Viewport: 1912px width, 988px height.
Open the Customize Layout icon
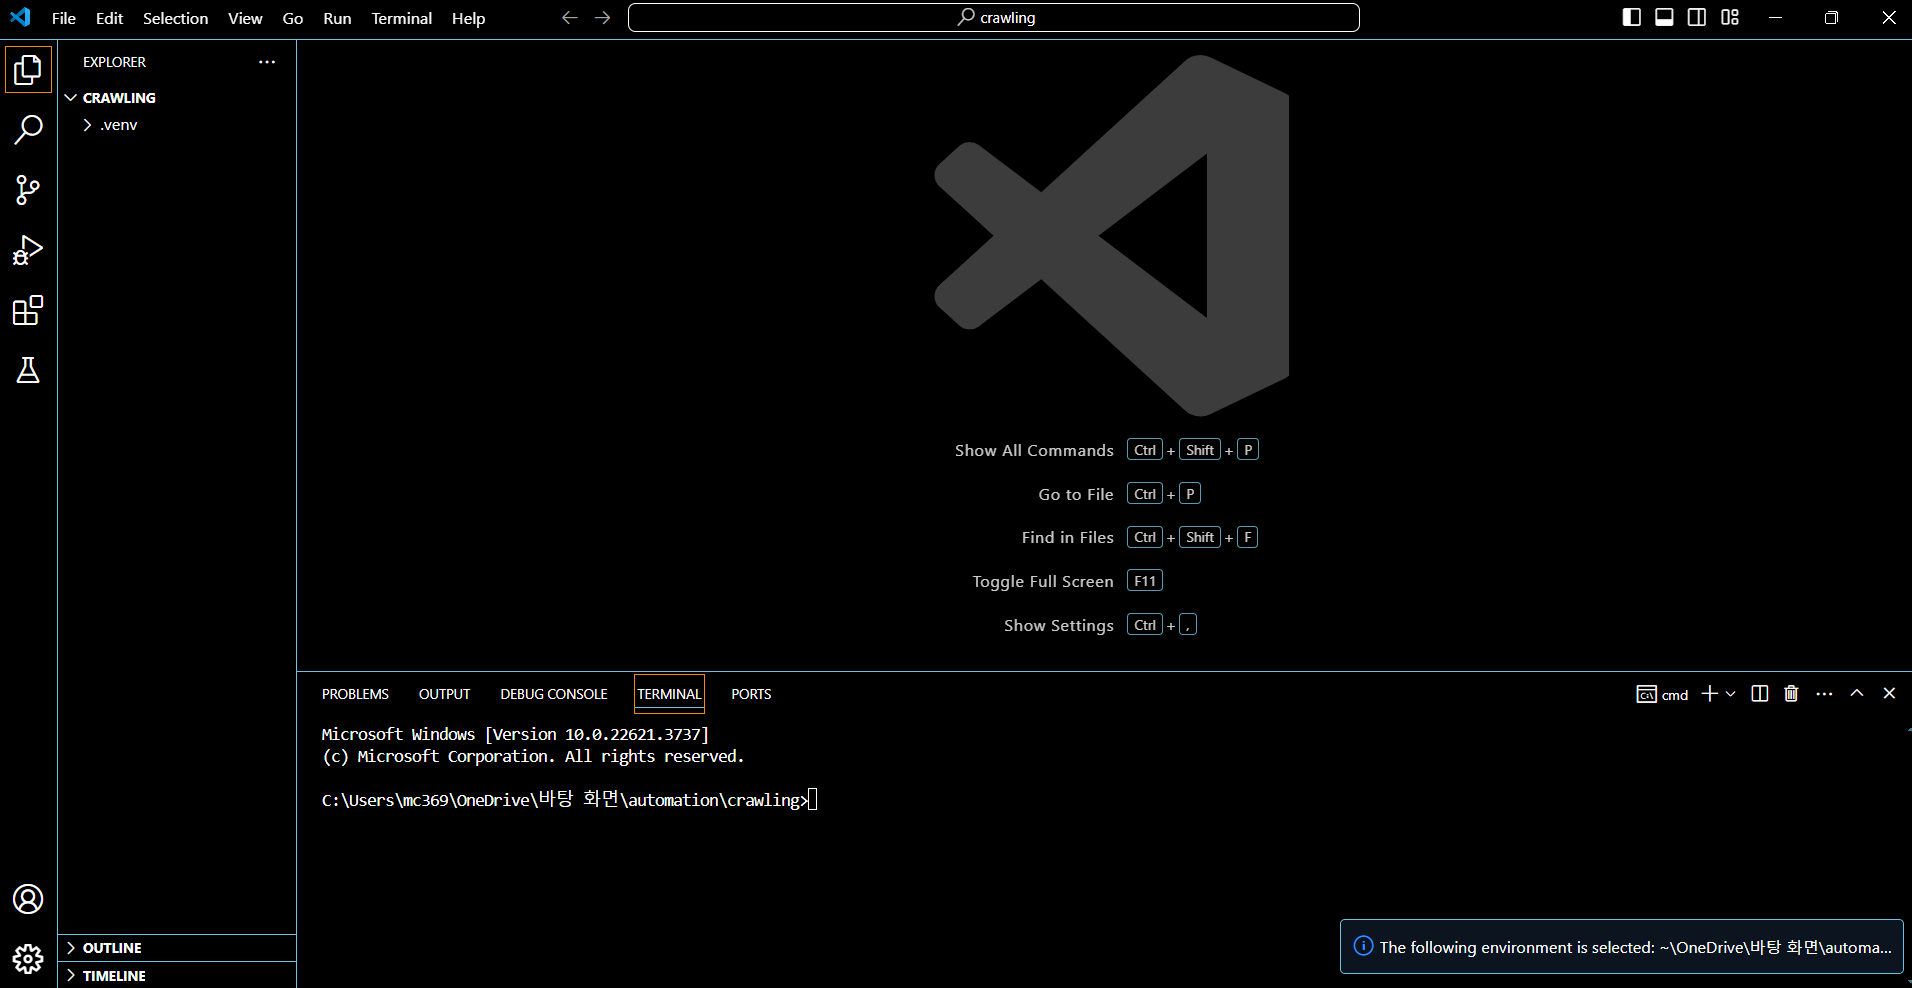pyautogui.click(x=1730, y=17)
